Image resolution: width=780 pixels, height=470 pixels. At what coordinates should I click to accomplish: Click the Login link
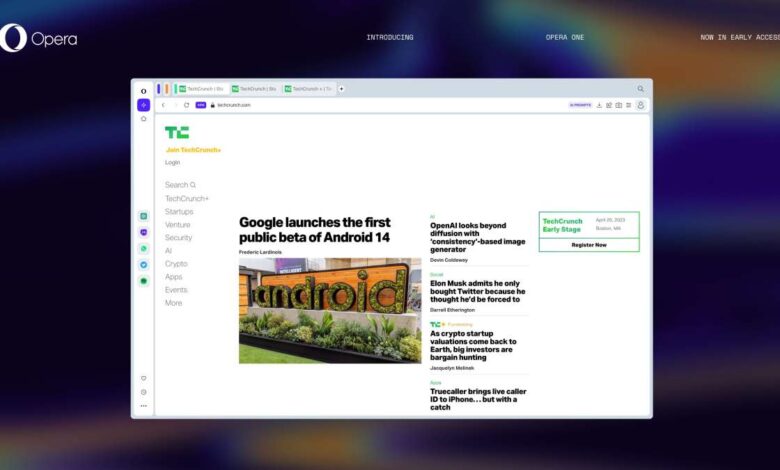(173, 163)
